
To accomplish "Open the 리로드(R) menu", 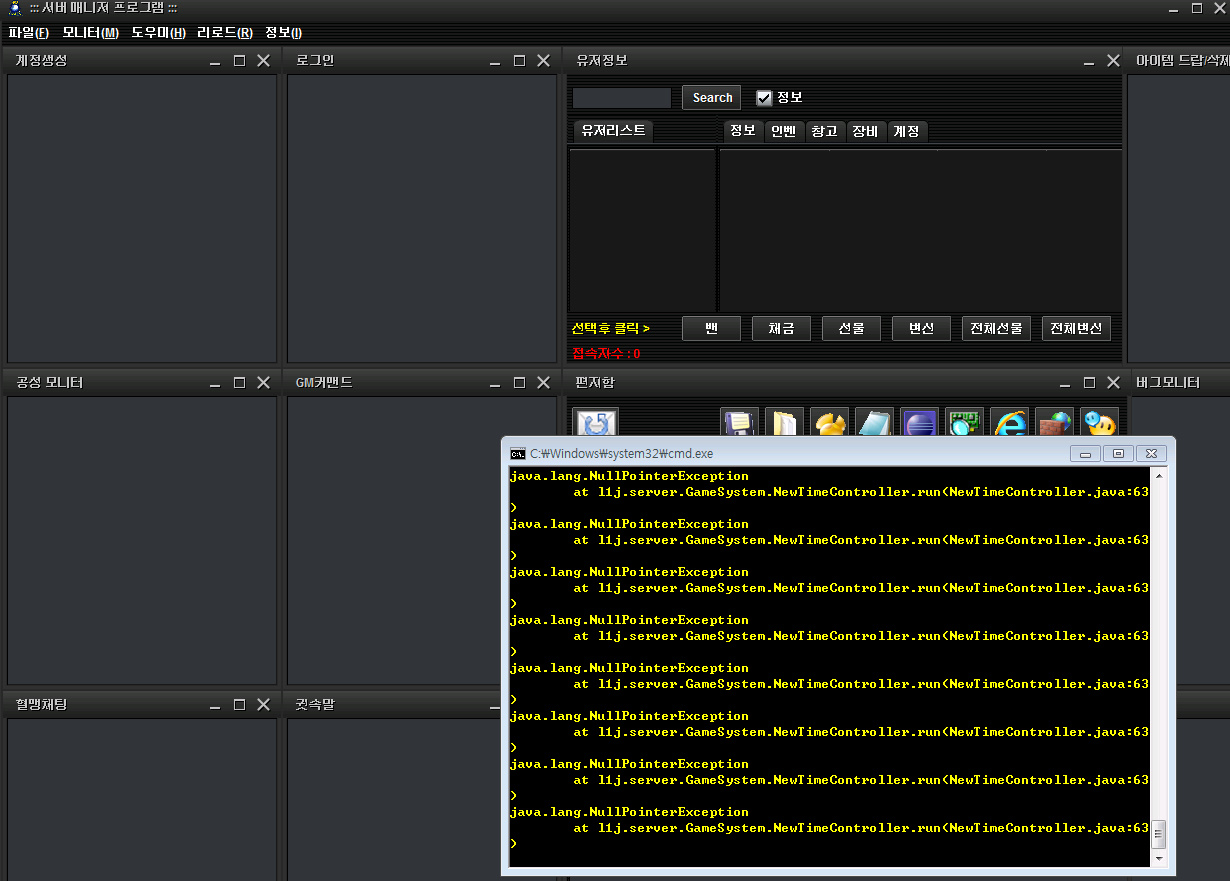I will 224,33.
